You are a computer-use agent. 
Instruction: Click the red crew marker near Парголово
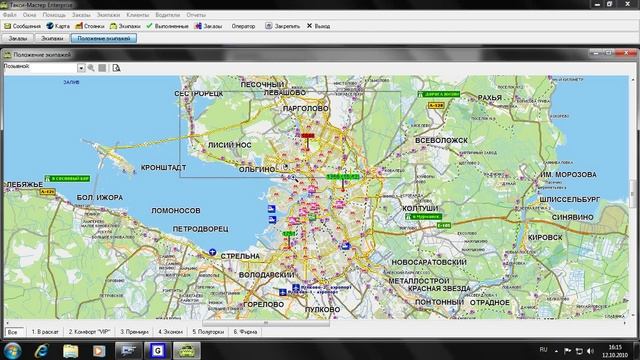(x=308, y=136)
